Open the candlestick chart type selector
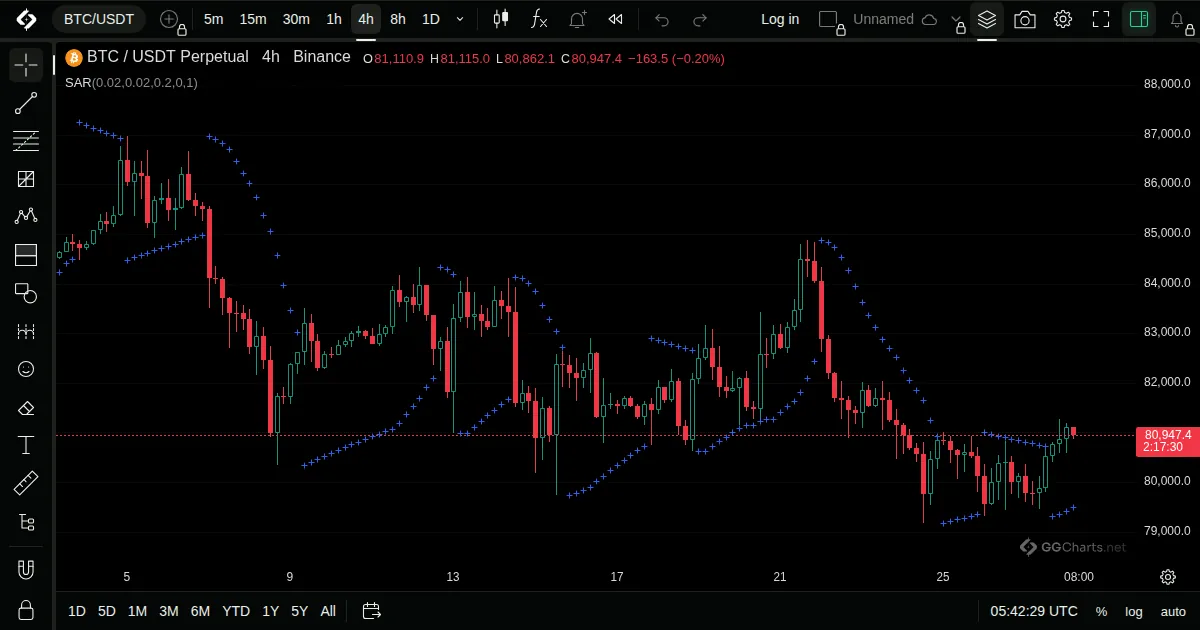Image resolution: width=1200 pixels, height=630 pixels. pos(501,19)
